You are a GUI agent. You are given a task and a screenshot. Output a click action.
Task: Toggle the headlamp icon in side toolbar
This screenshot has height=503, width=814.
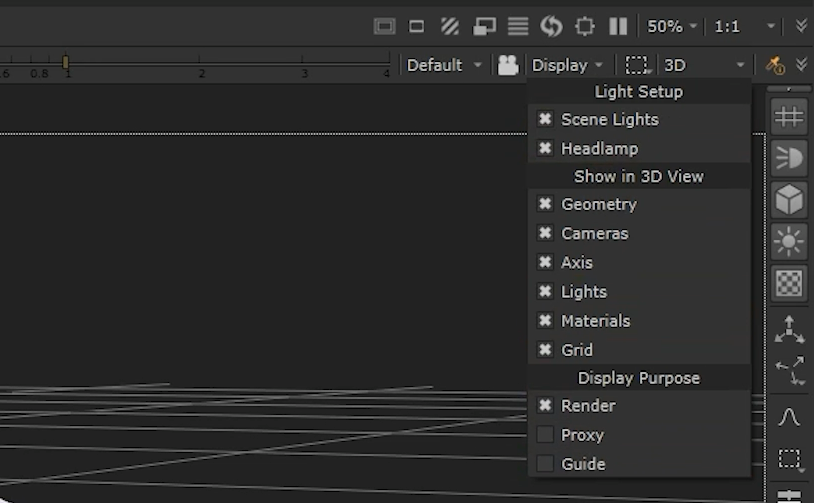[789, 158]
